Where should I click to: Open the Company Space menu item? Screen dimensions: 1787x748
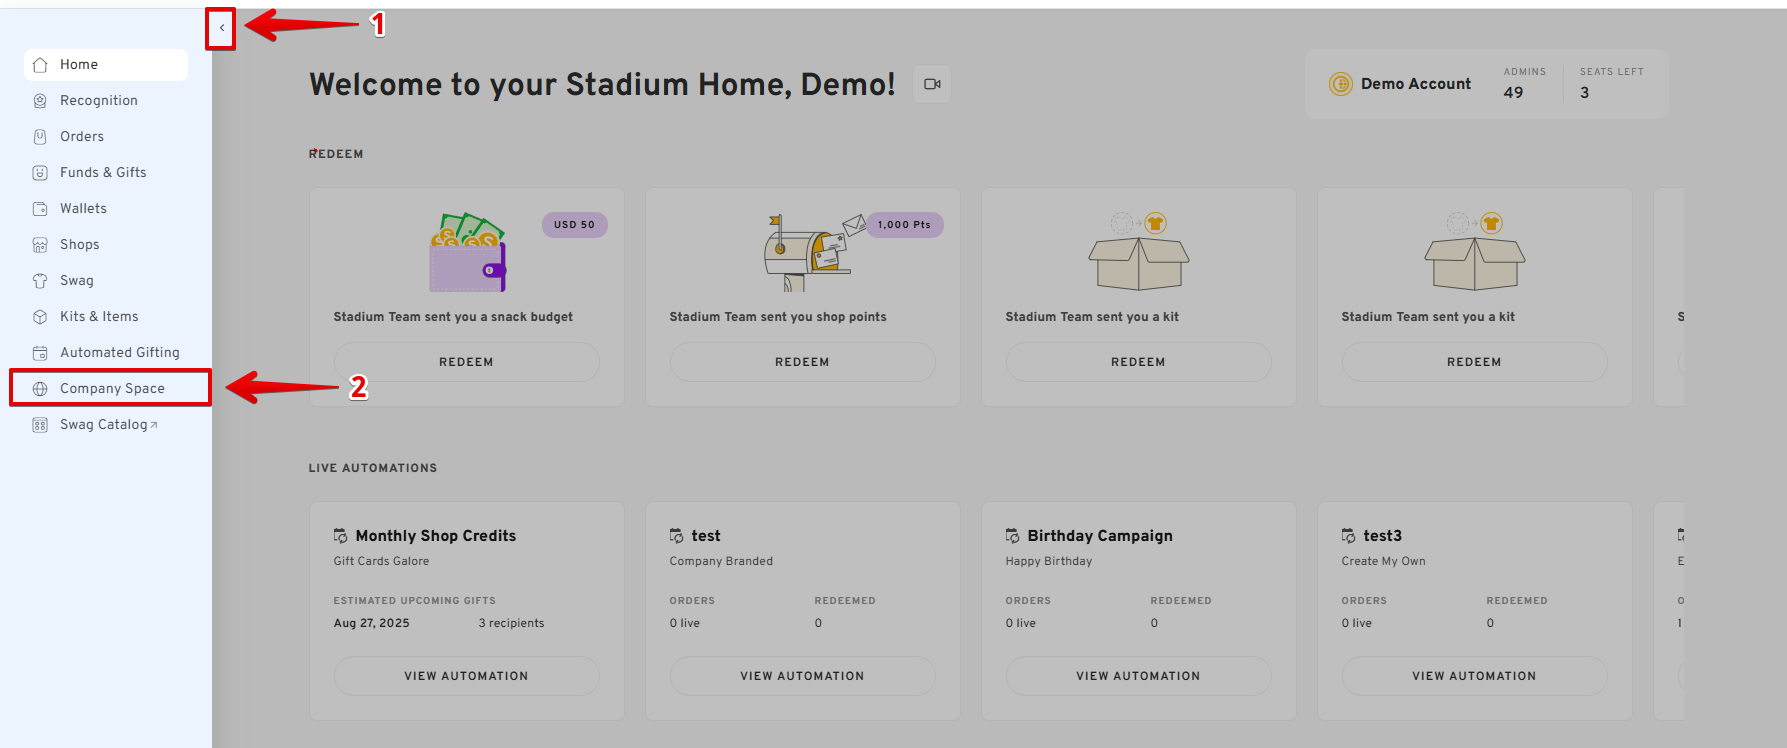point(112,388)
